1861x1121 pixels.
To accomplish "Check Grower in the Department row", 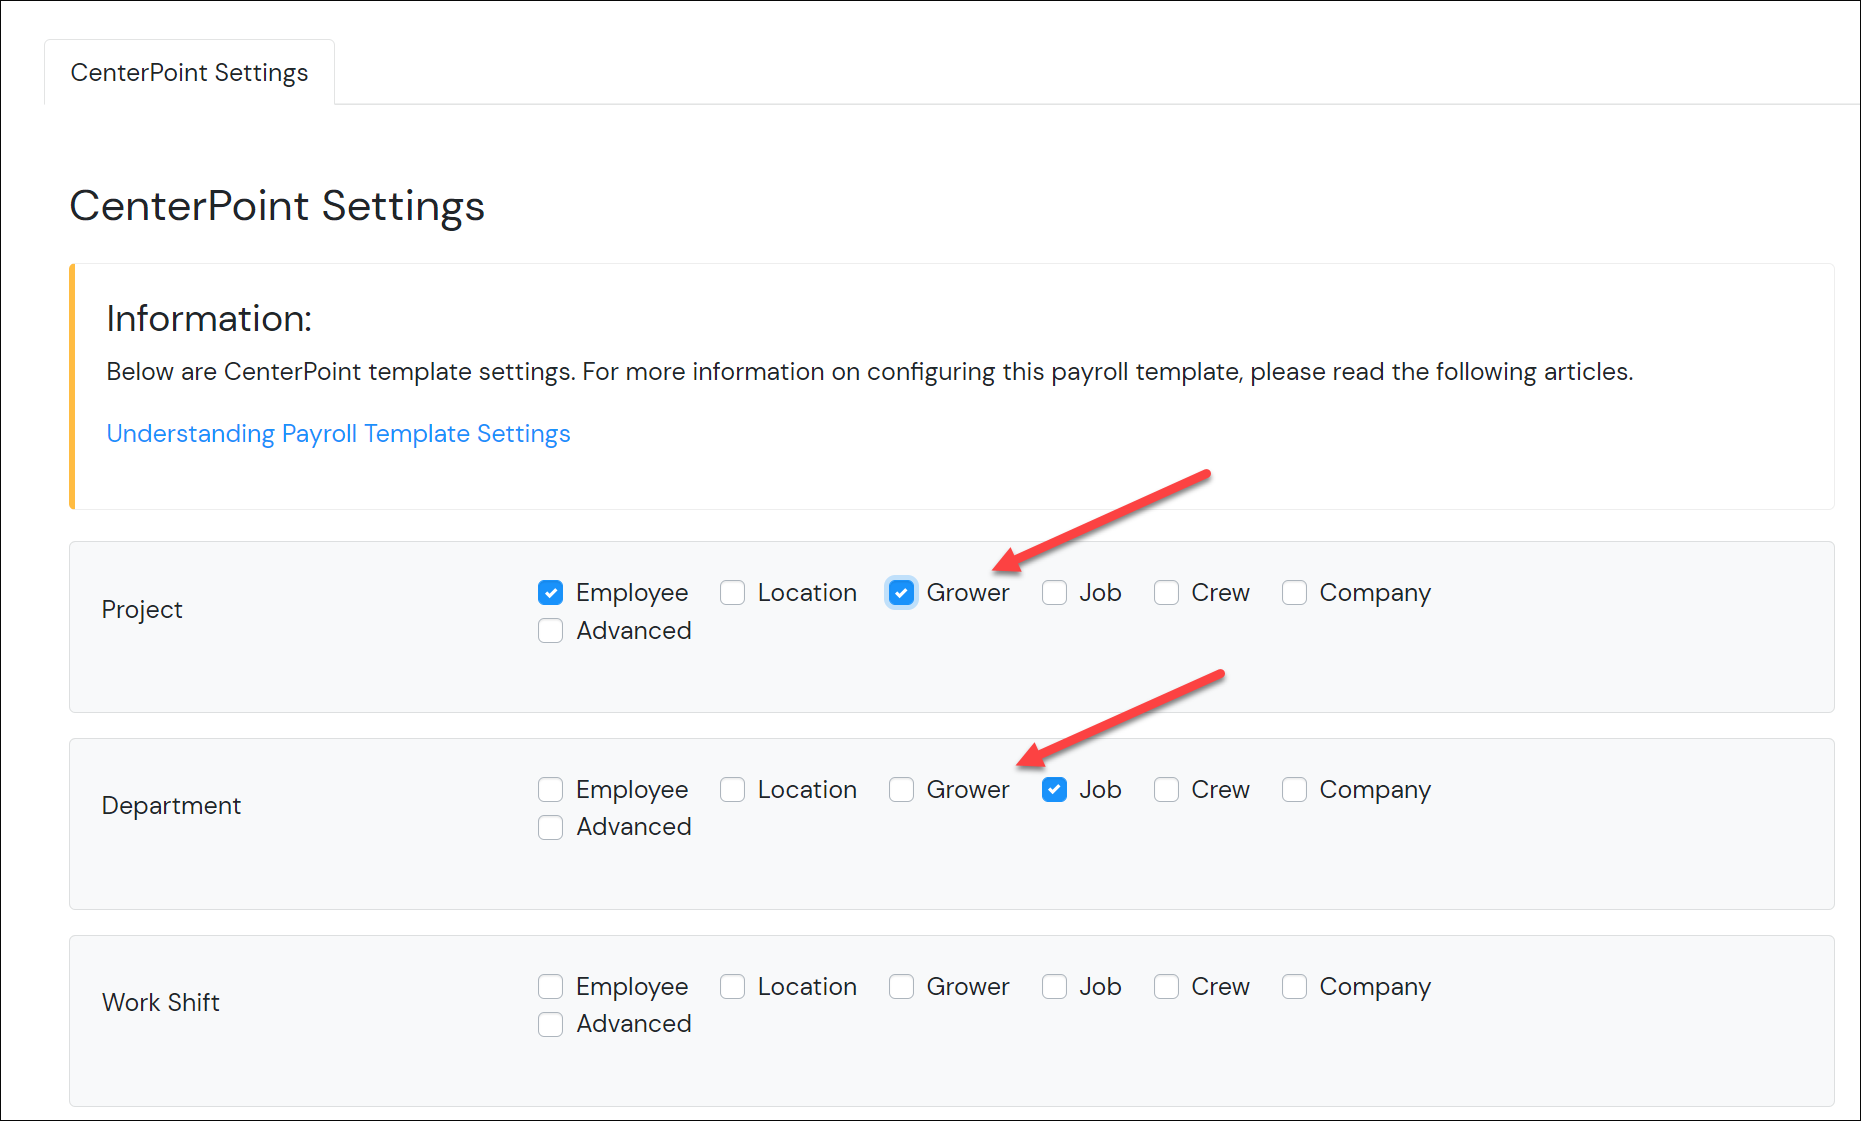I will coord(902,790).
